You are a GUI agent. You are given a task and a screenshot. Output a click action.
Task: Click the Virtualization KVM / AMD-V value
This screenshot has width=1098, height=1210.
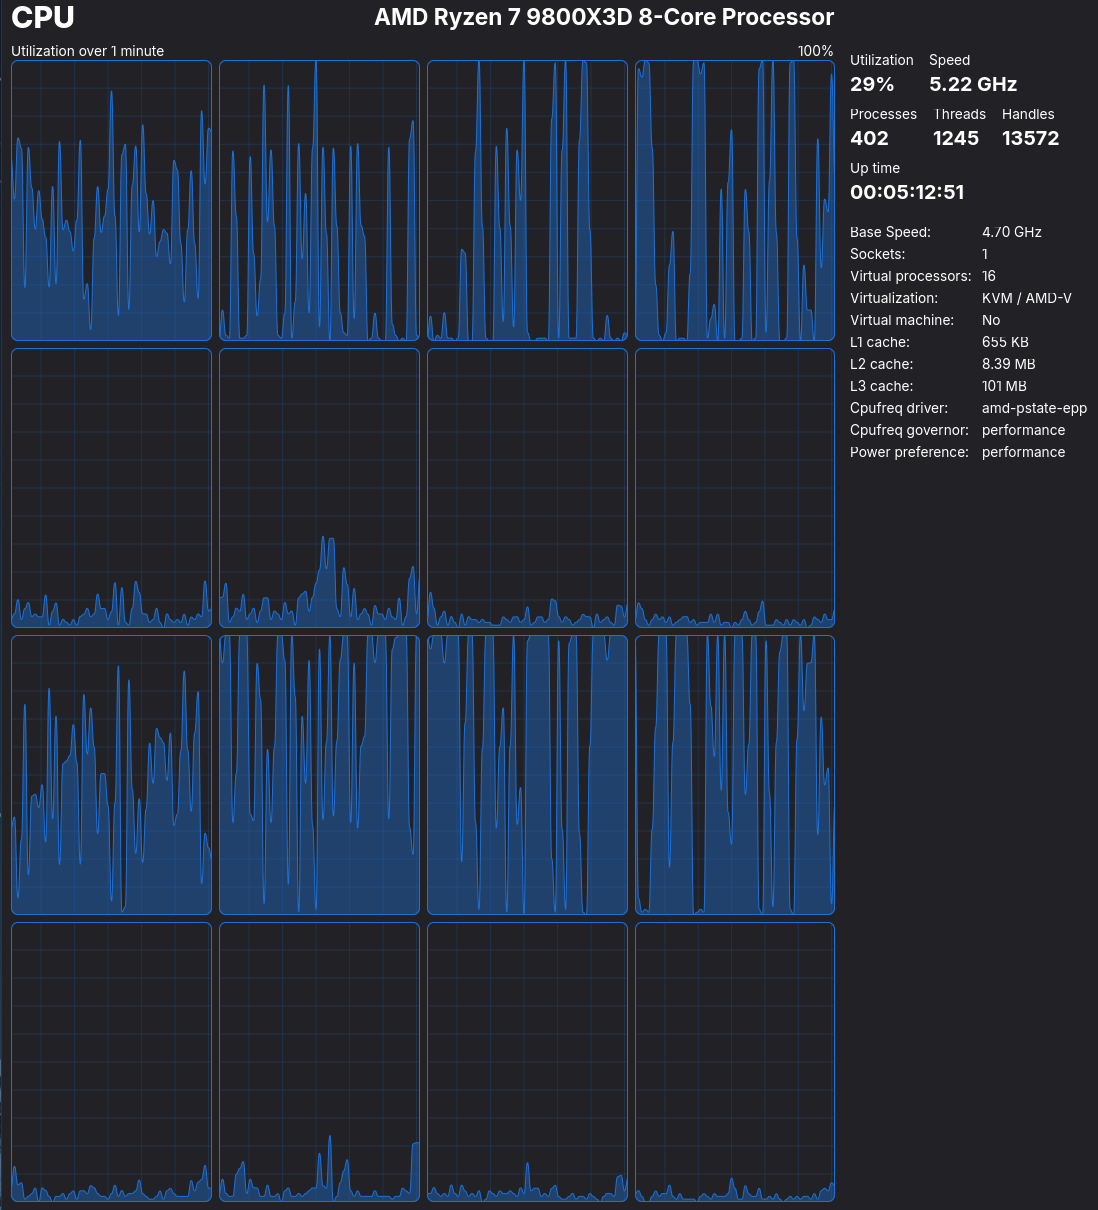point(1026,298)
